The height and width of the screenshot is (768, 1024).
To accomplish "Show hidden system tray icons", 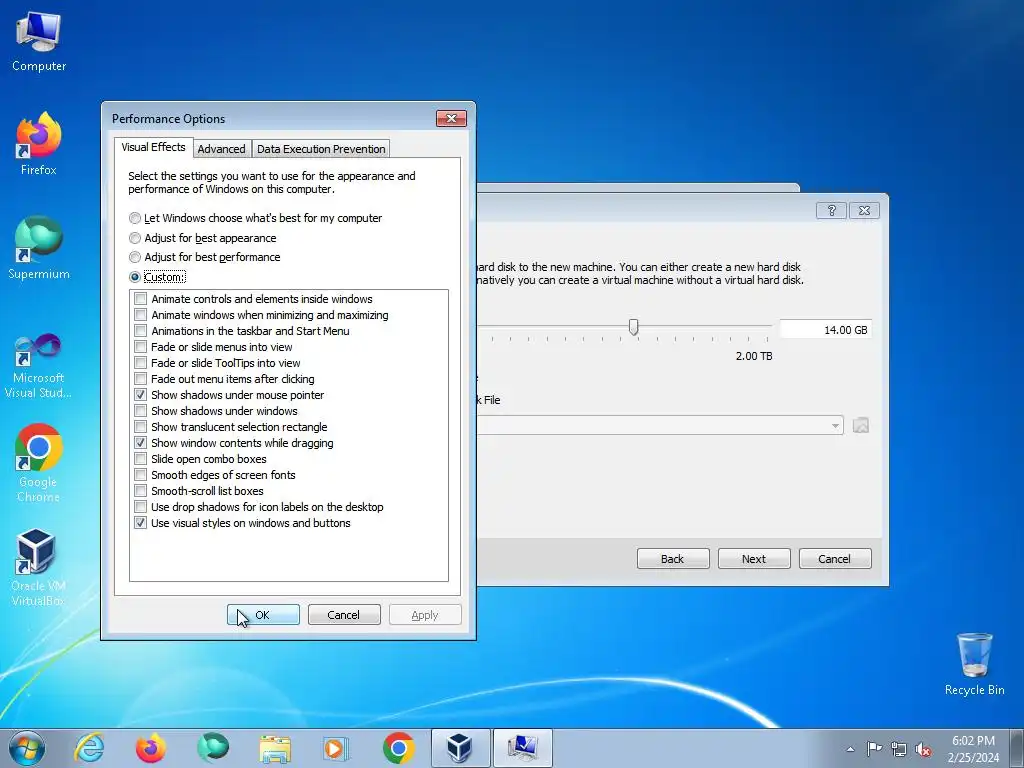I will (850, 749).
